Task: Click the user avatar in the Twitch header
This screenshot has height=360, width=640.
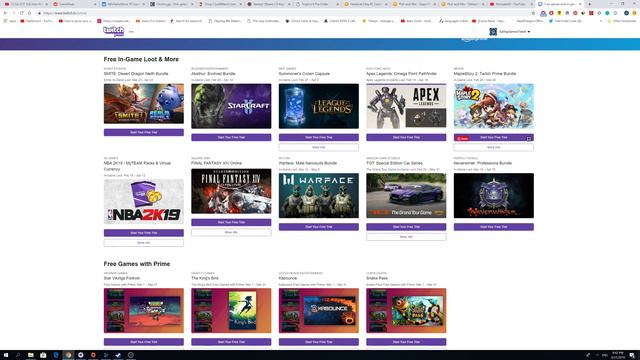Action: pos(493,31)
